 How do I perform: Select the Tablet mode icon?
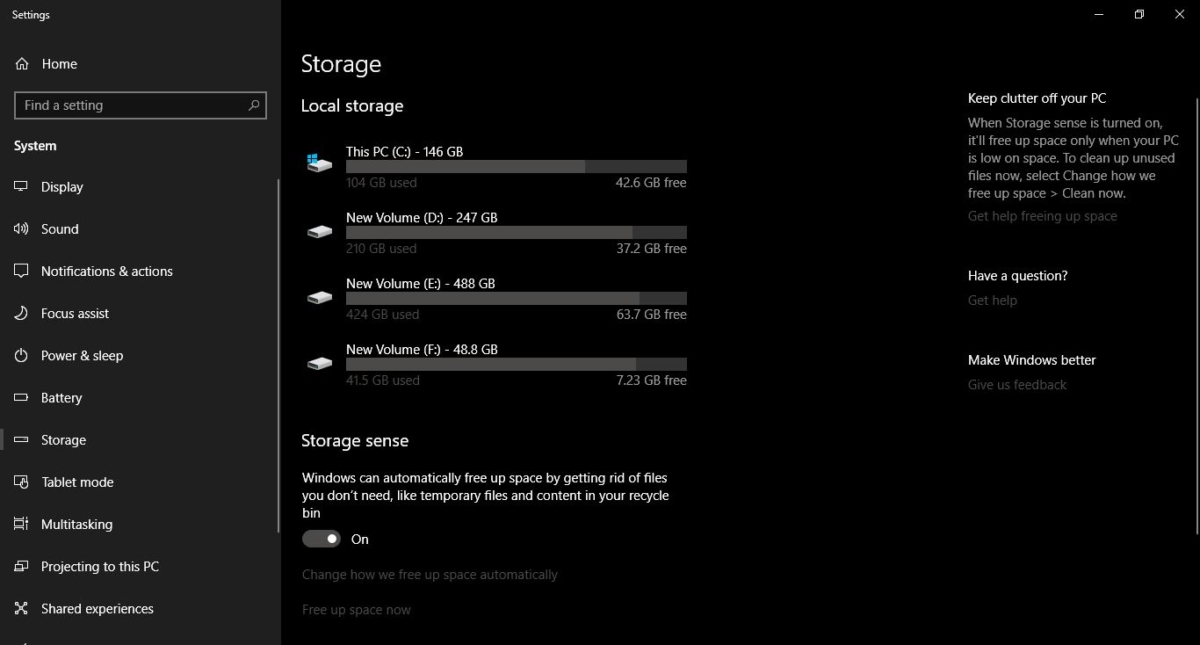[22, 482]
